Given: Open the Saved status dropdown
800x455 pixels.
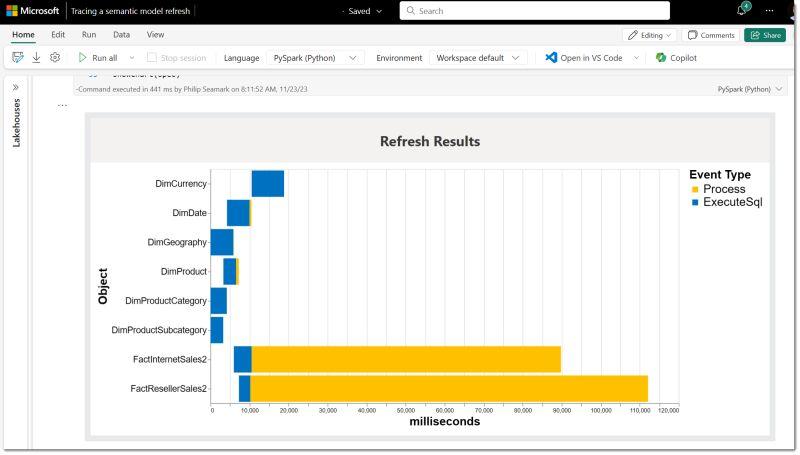Looking at the screenshot, I should pos(381,11).
